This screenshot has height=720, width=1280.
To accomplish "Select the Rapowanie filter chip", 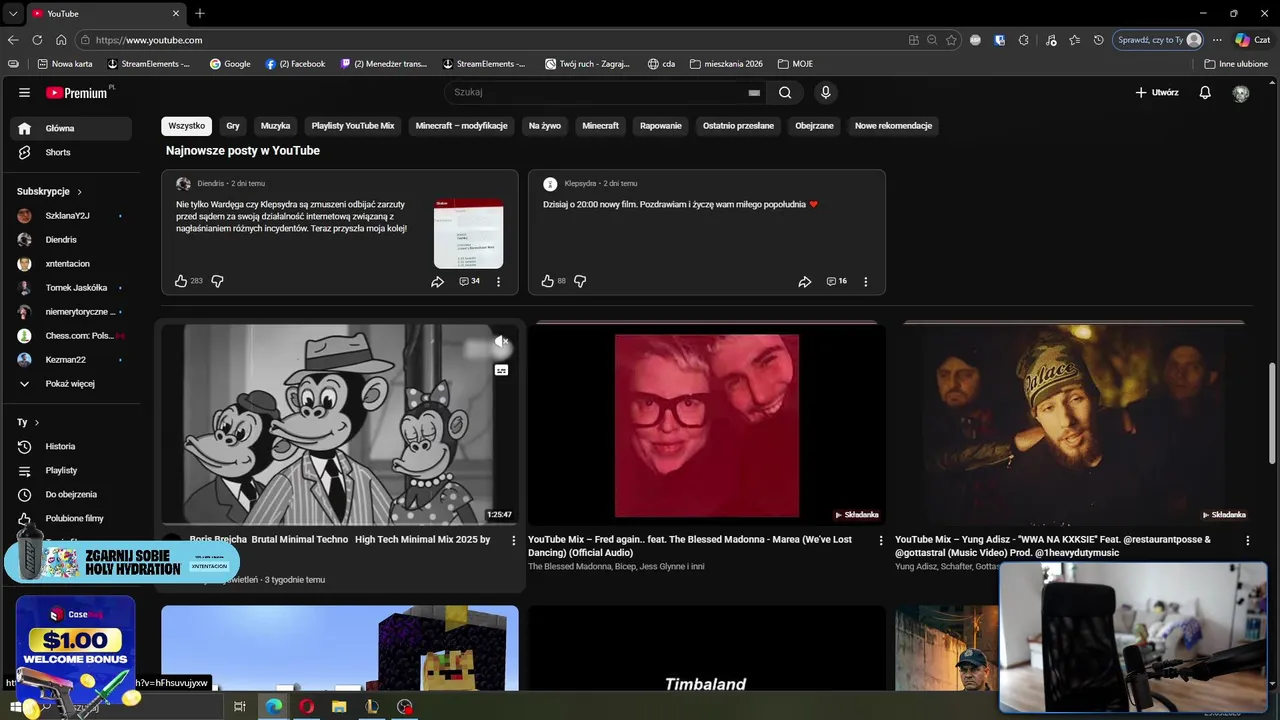I will click(x=661, y=126).
